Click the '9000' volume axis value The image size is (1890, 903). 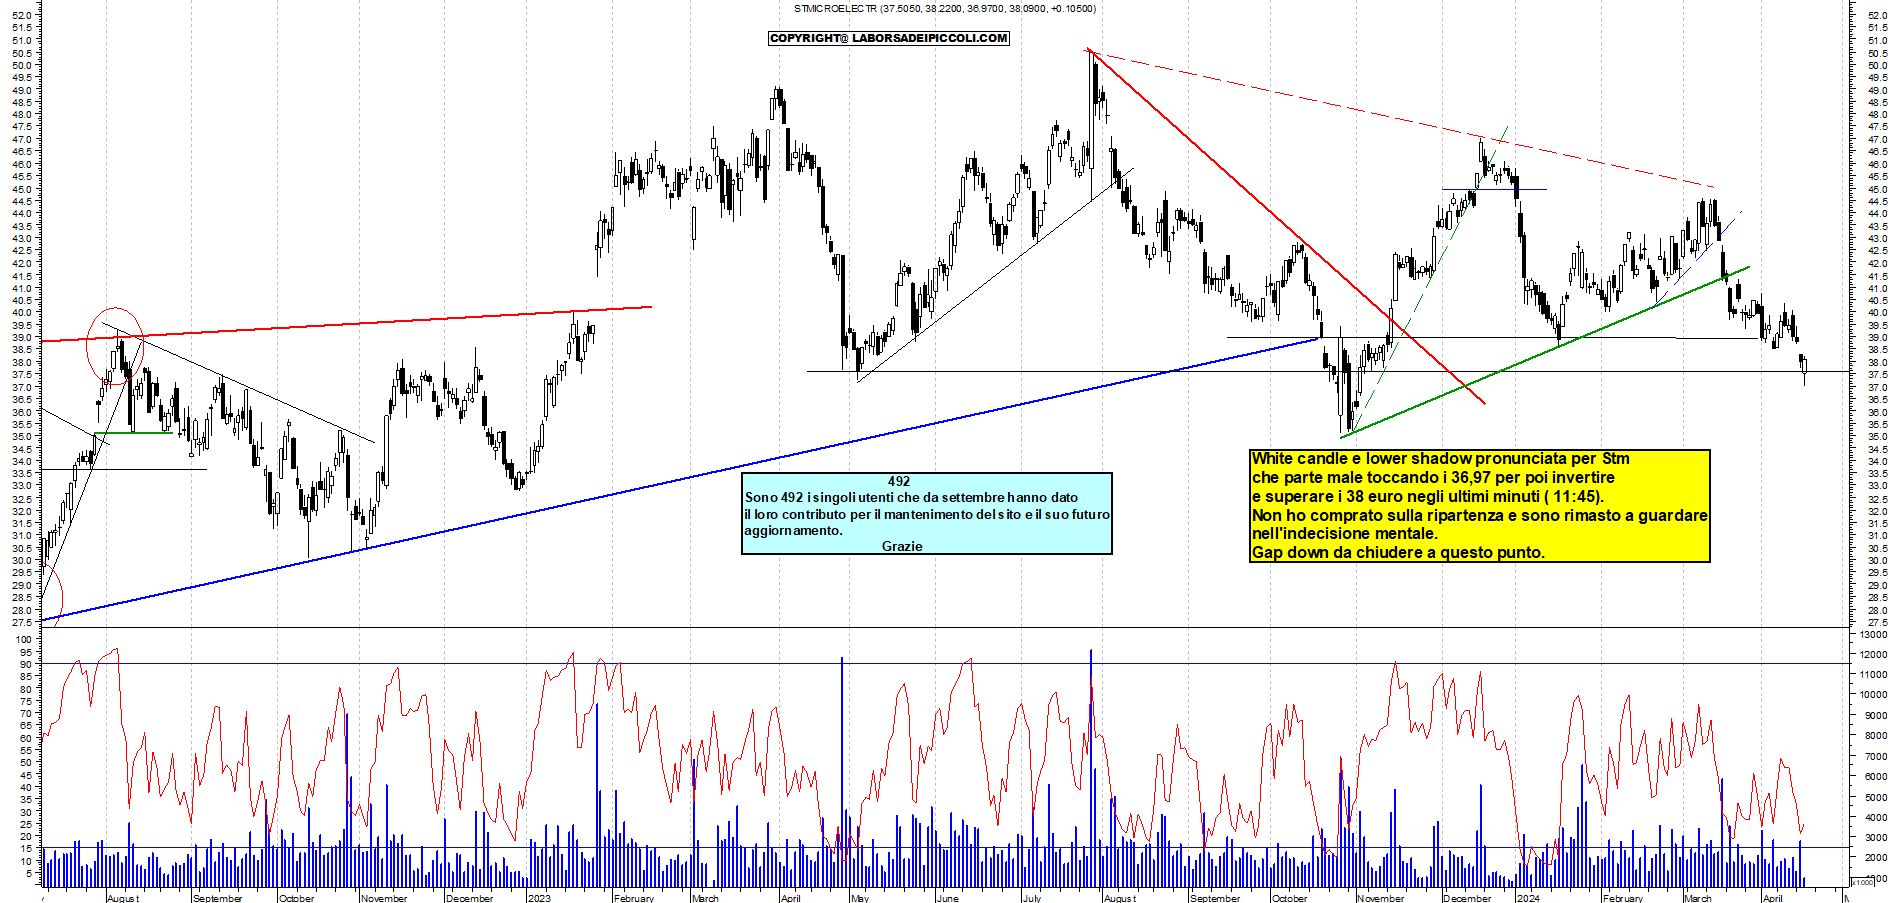tap(1875, 715)
